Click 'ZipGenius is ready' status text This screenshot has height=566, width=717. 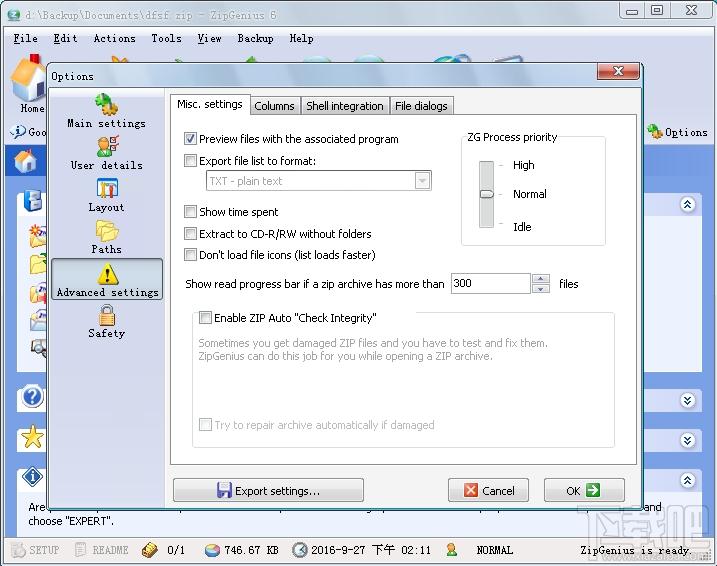point(635,550)
